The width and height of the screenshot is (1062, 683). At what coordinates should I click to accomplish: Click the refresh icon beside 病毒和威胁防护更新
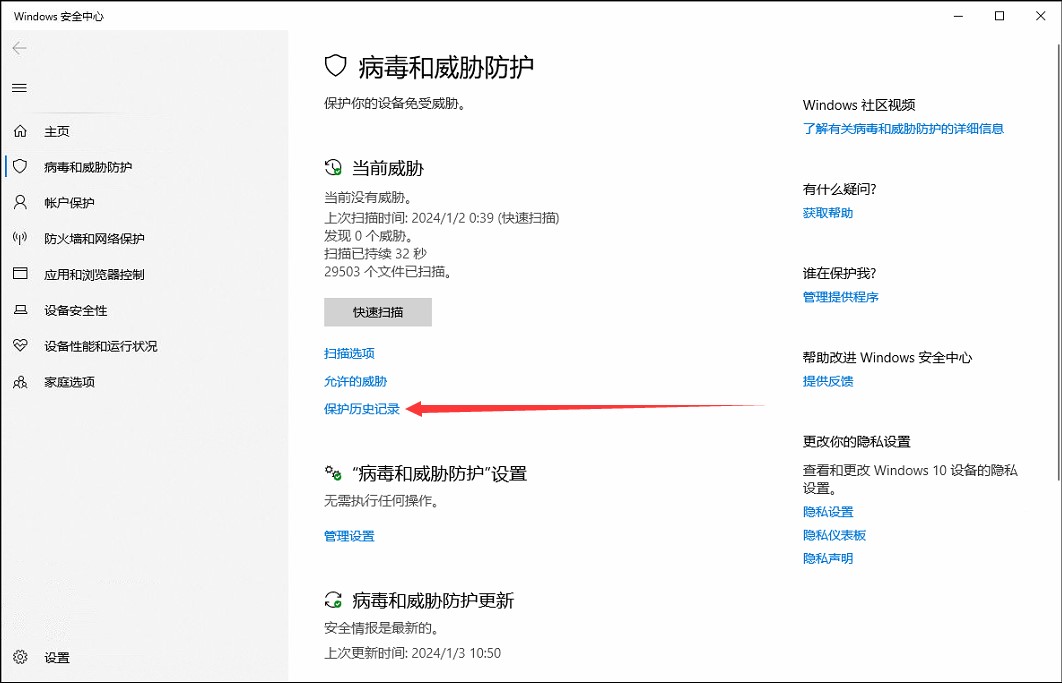click(x=333, y=600)
